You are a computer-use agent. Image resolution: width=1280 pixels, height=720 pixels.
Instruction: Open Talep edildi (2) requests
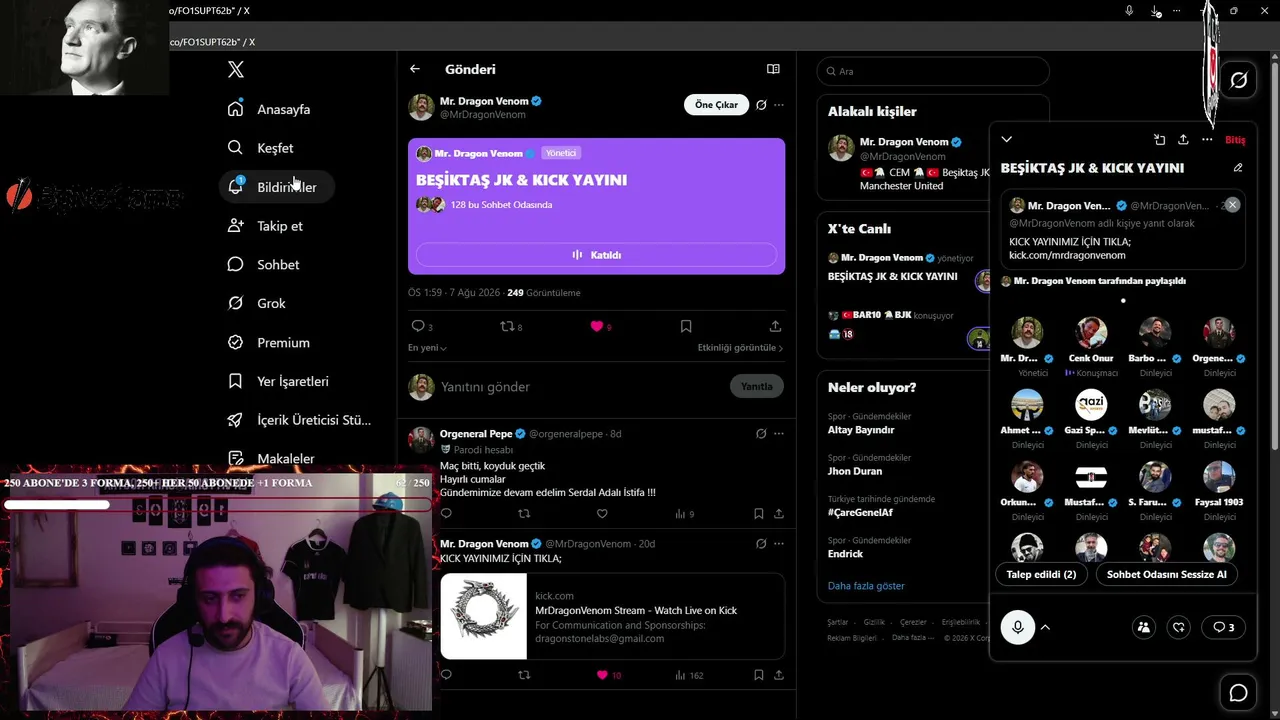click(x=1041, y=574)
